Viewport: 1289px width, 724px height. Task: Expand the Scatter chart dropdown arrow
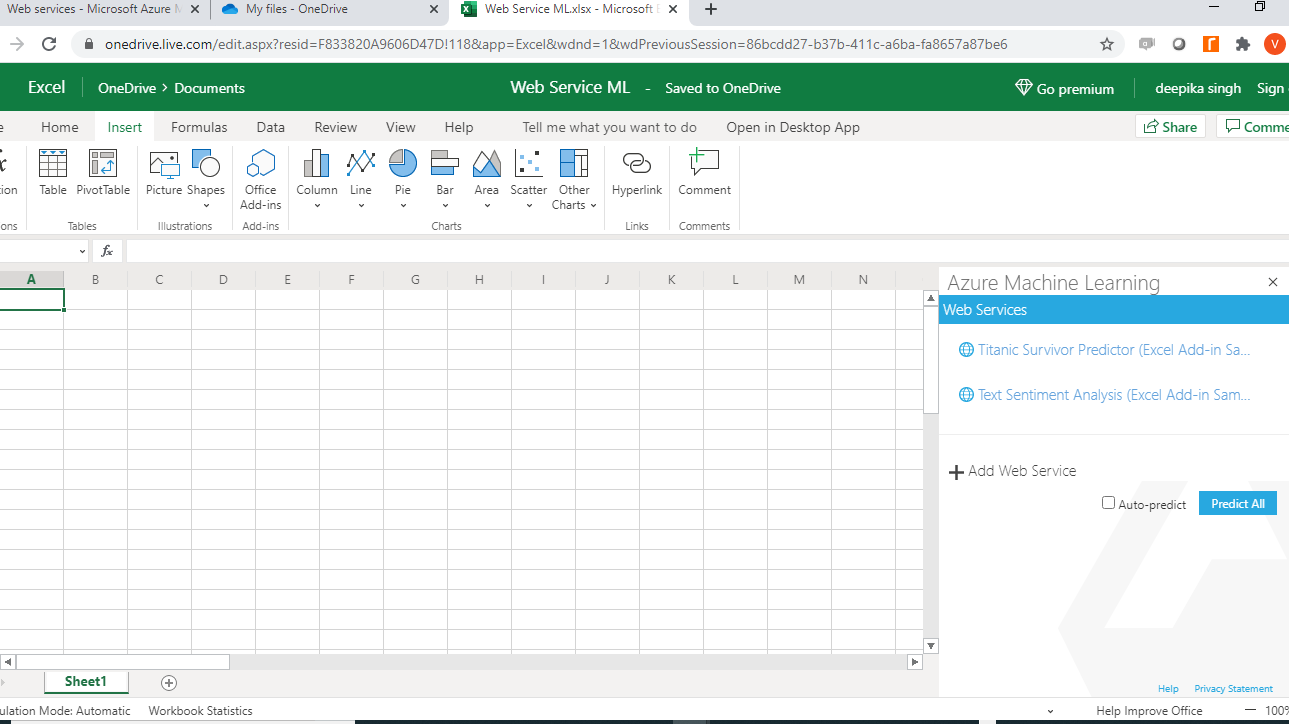pyautogui.click(x=529, y=206)
